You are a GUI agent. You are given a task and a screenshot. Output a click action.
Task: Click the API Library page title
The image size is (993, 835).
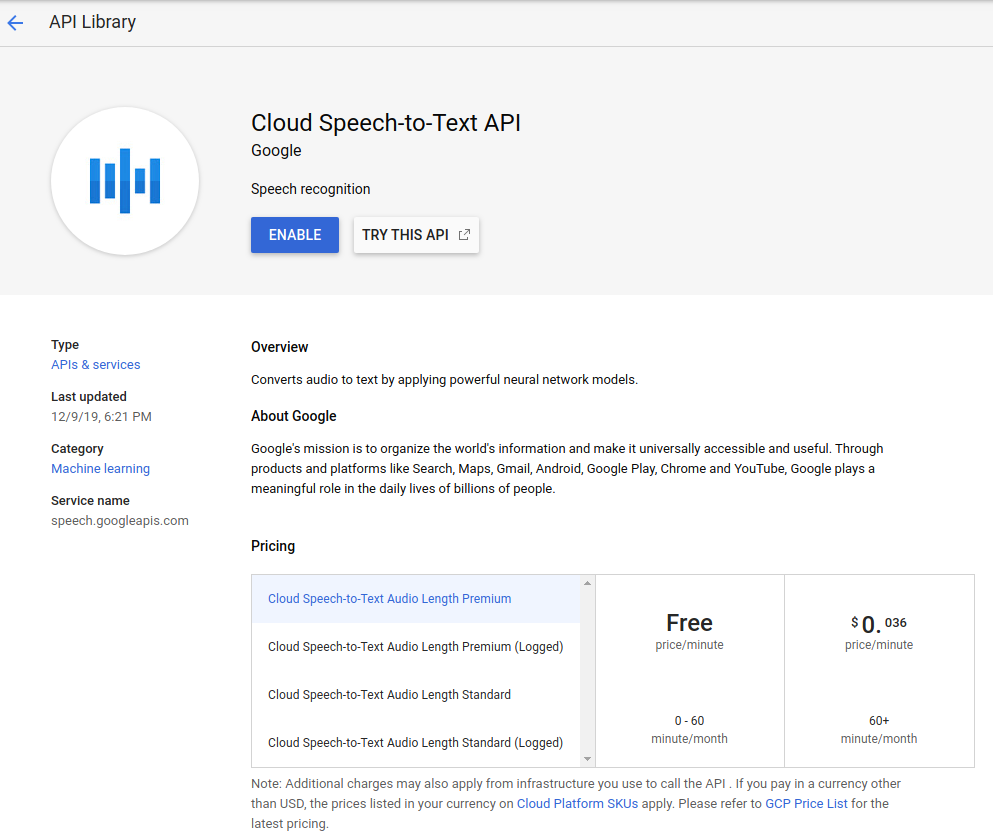point(92,22)
